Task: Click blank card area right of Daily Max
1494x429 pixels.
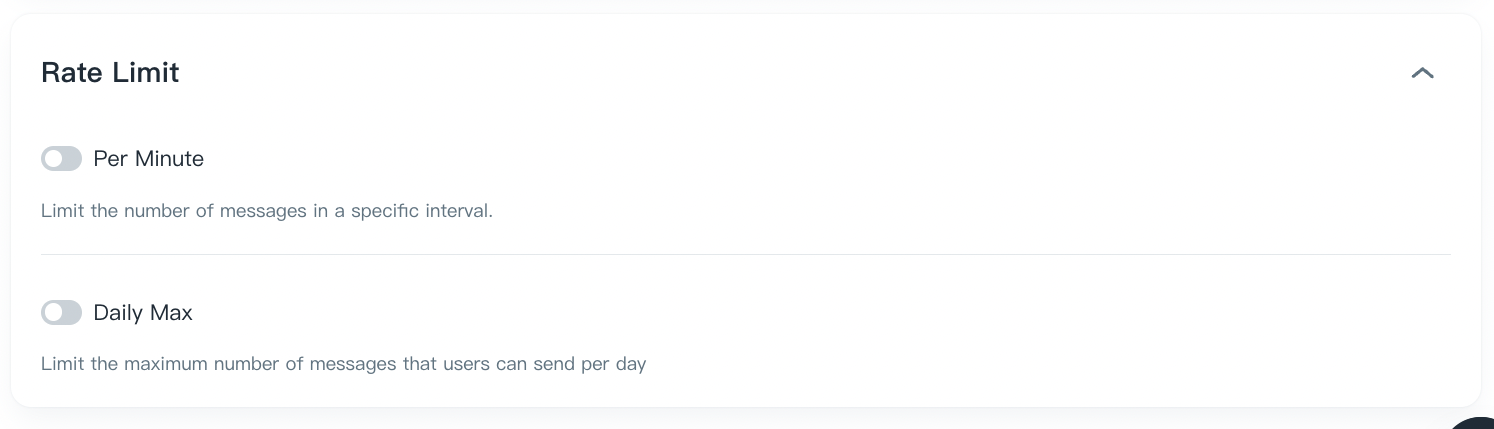Action: 800,313
